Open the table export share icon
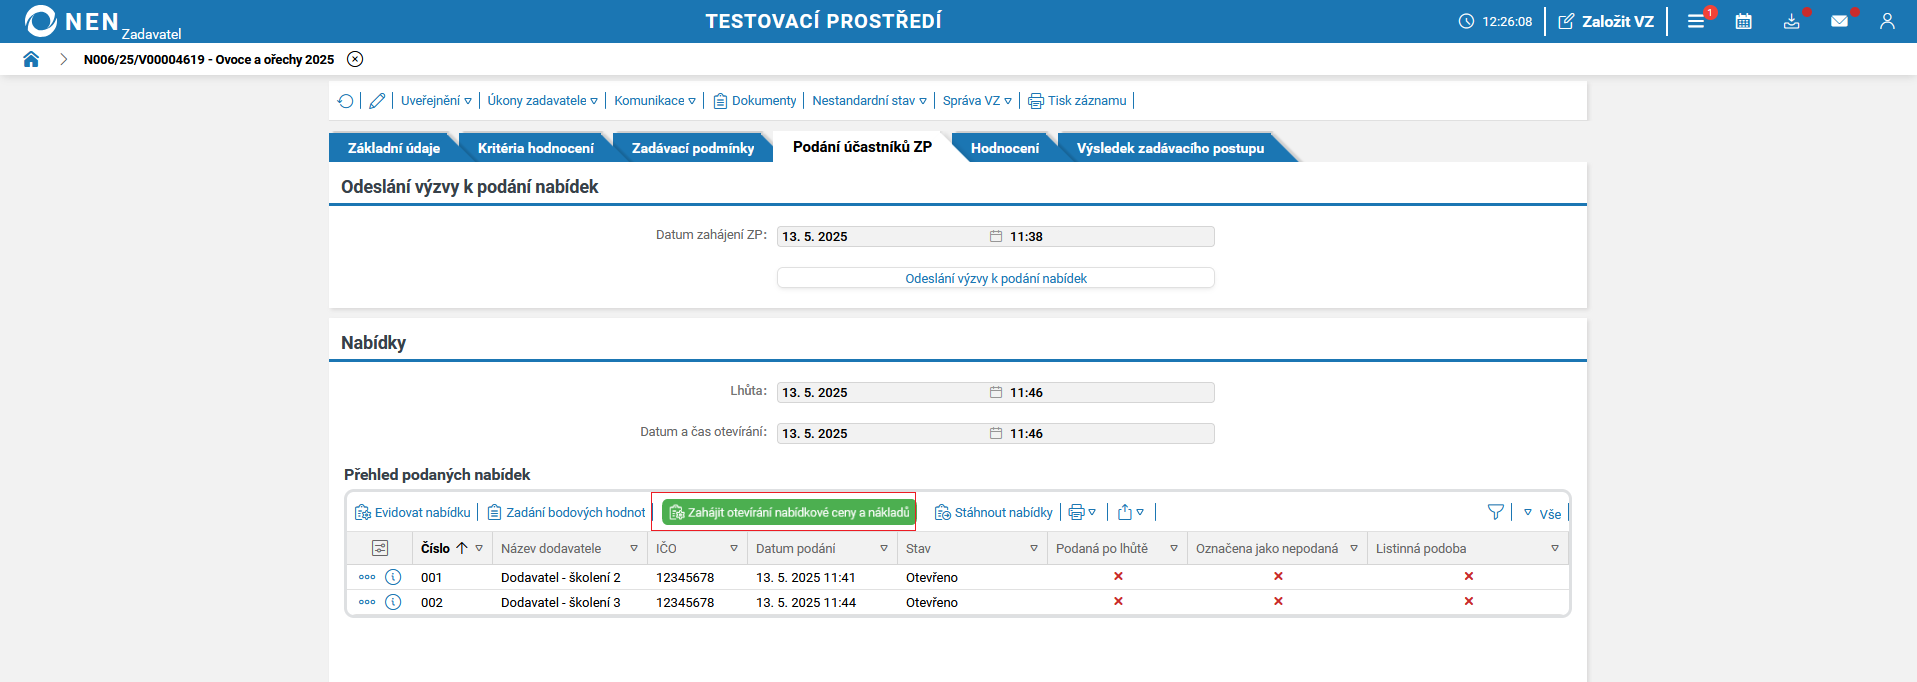1917x682 pixels. (1131, 512)
